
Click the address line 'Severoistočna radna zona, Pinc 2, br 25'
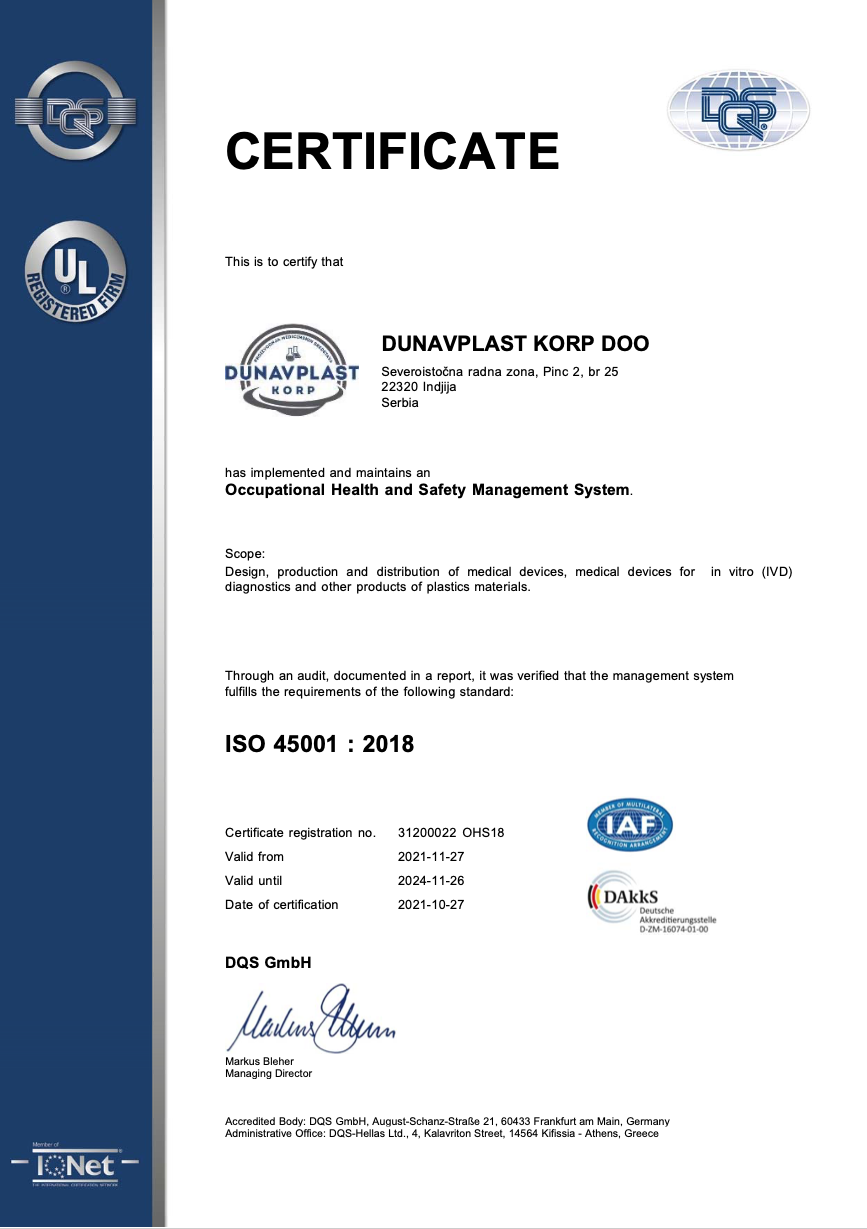(500, 373)
